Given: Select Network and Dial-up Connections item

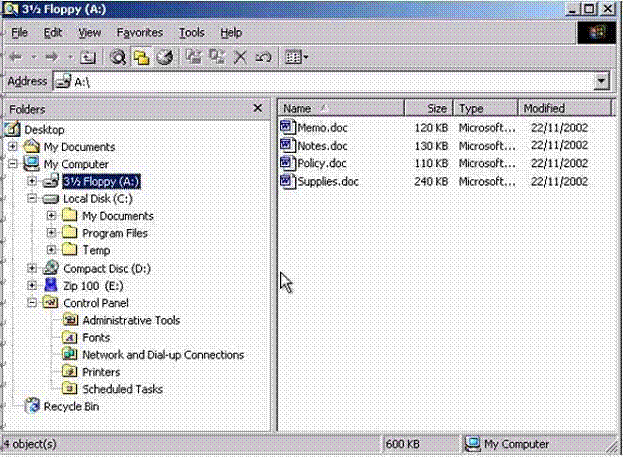Looking at the screenshot, I should 162,355.
